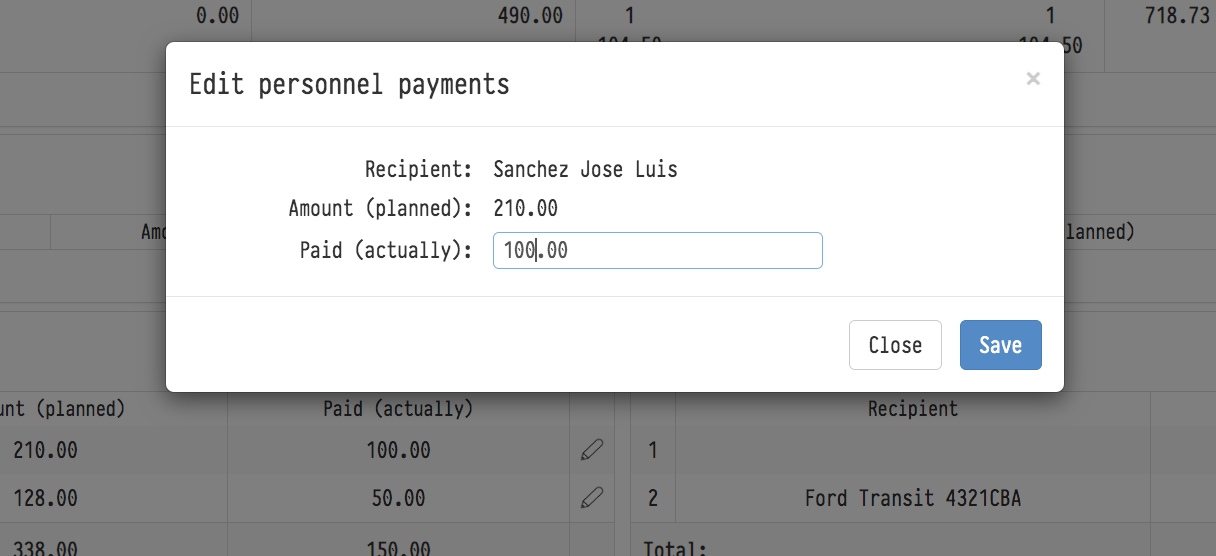Click the pencil edit icon in the 50.00 row
1216x556 pixels.
pyautogui.click(x=592, y=498)
